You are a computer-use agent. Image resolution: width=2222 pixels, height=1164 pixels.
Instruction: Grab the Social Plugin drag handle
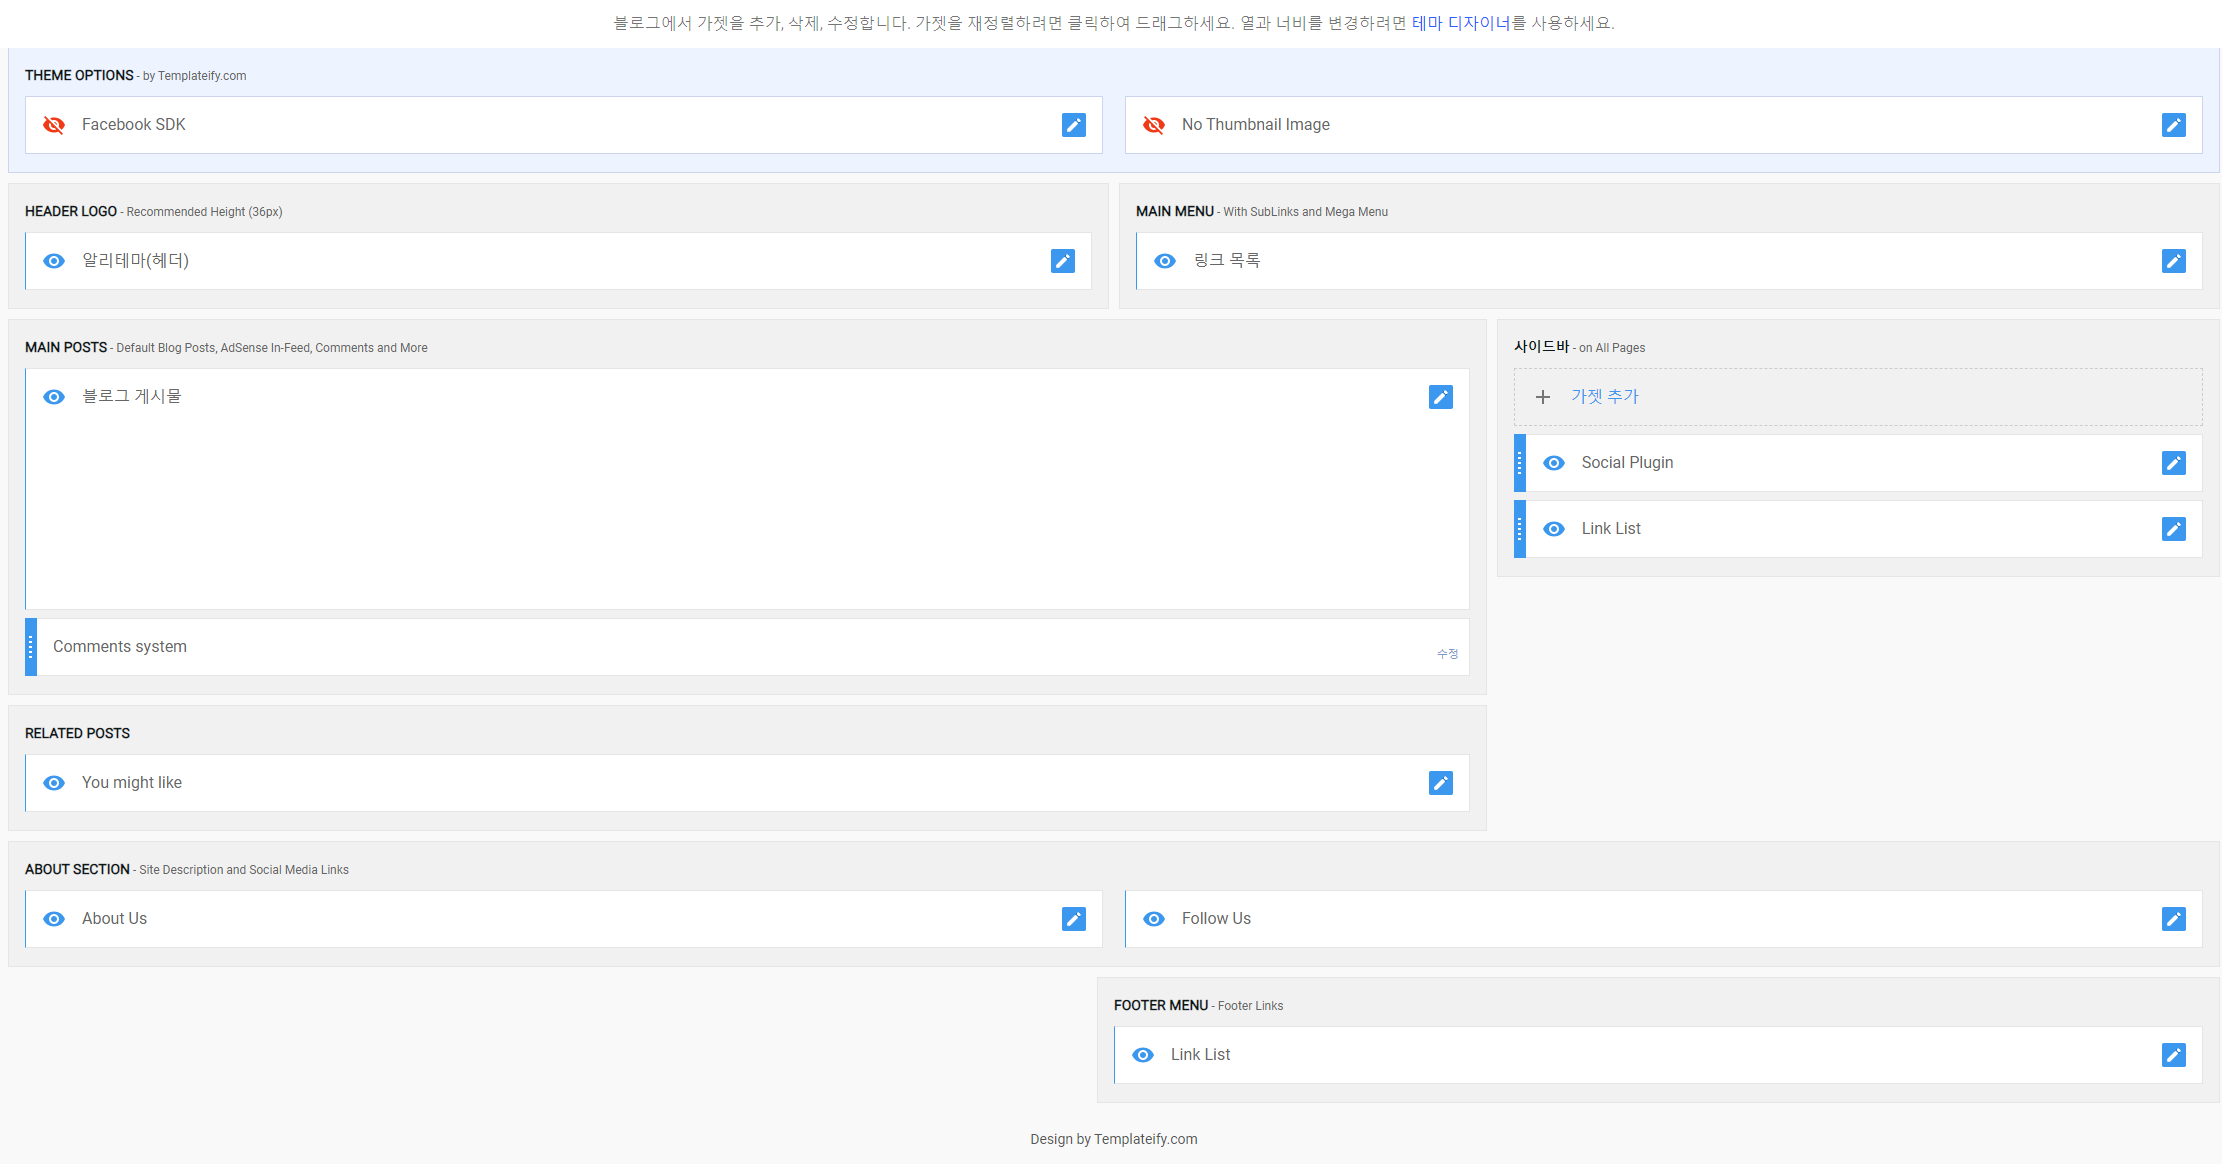(1519, 463)
